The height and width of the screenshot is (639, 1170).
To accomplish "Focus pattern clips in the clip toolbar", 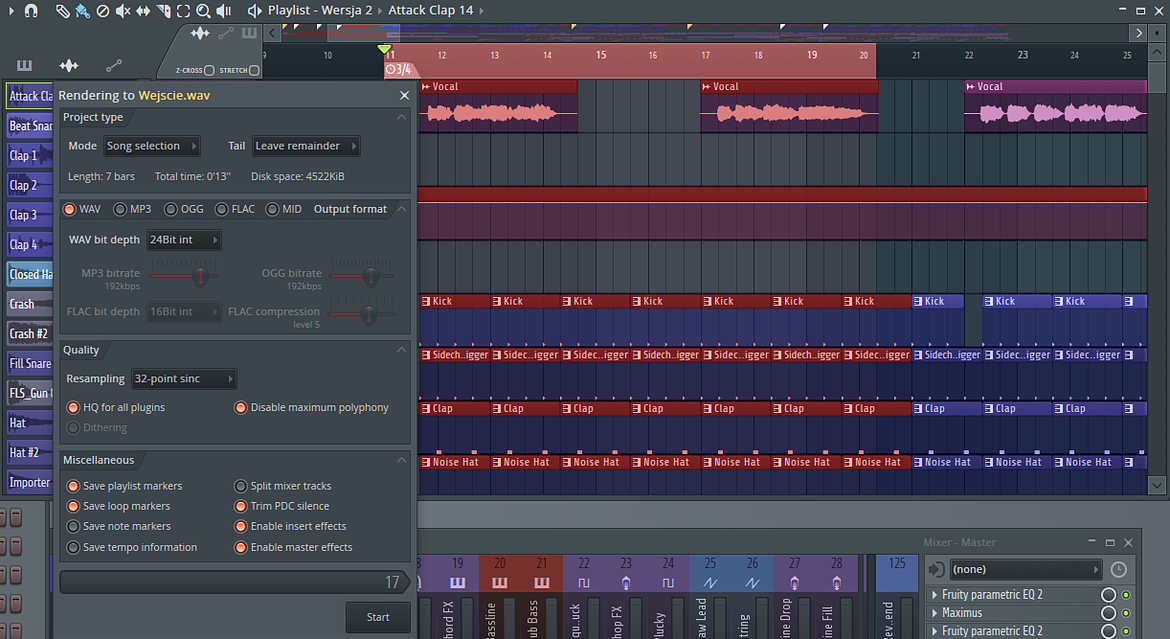I will tap(249, 33).
